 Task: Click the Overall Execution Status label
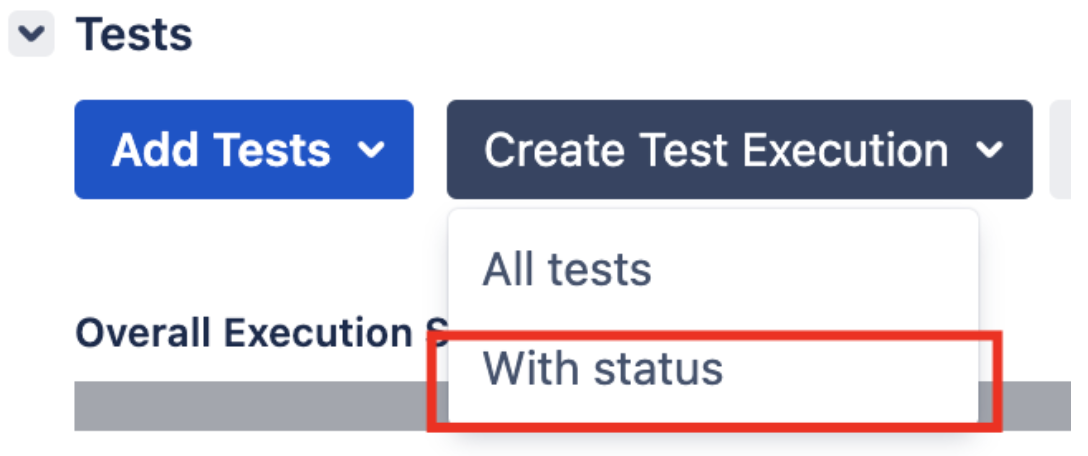pos(263,334)
